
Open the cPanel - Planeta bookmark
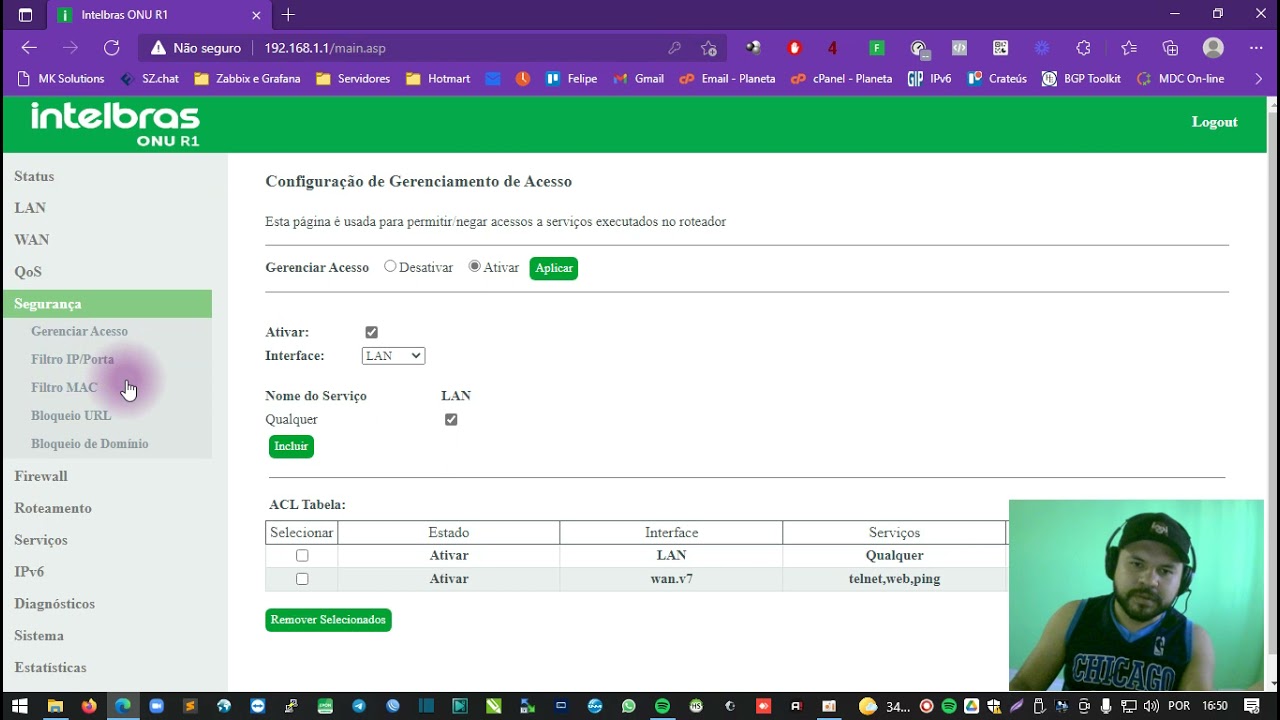coord(841,79)
